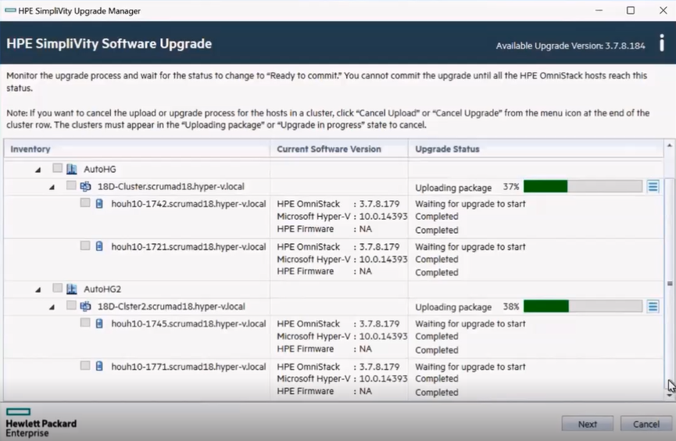This screenshot has height=441, width=676.
Task: Click host icon for houh10-1721
Action: coord(99,246)
